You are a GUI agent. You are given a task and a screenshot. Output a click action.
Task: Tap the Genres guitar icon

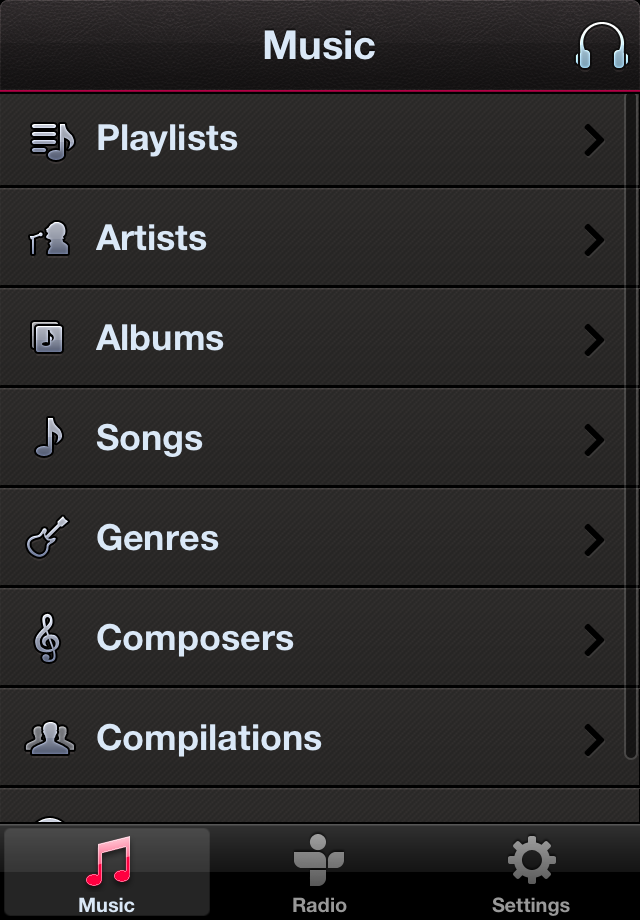click(x=47, y=538)
